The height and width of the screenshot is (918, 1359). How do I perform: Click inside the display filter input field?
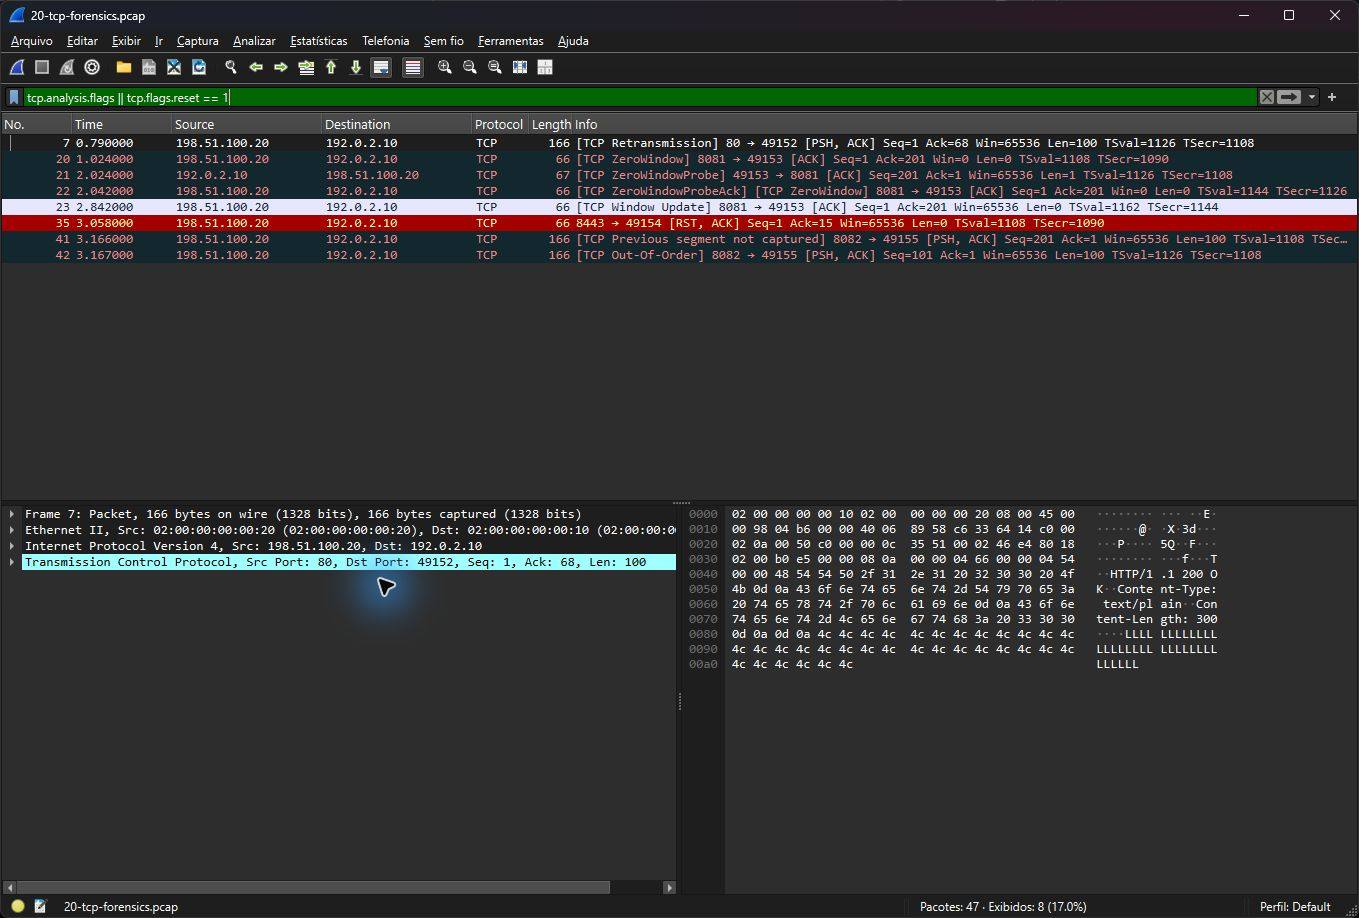point(640,97)
